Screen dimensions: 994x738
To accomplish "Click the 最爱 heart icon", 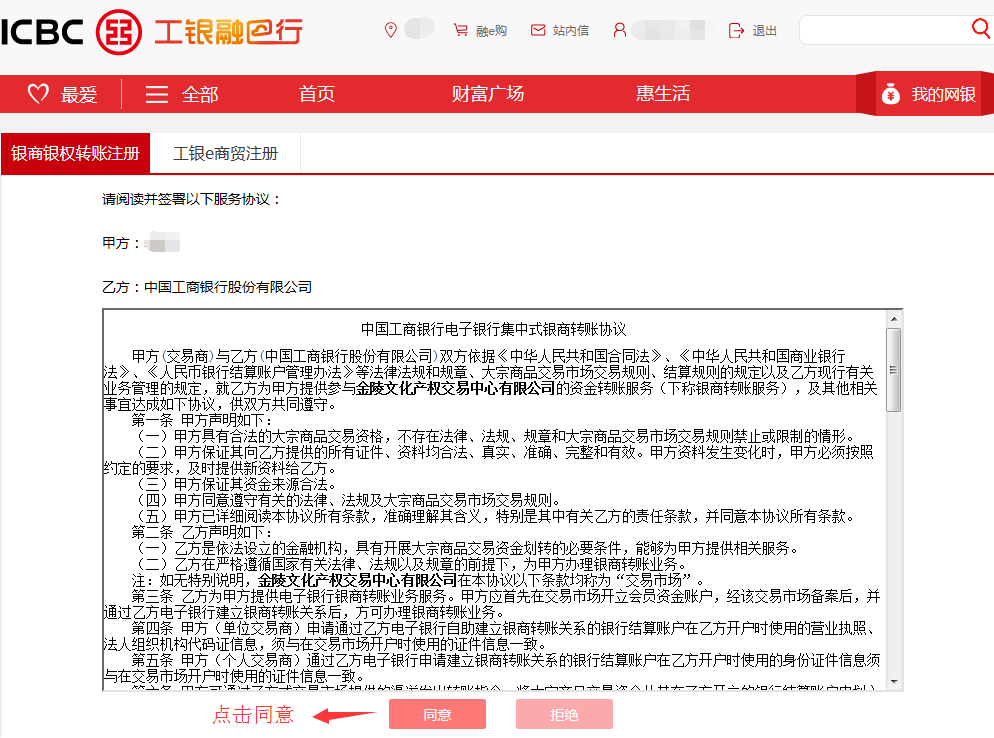I will click(38, 94).
